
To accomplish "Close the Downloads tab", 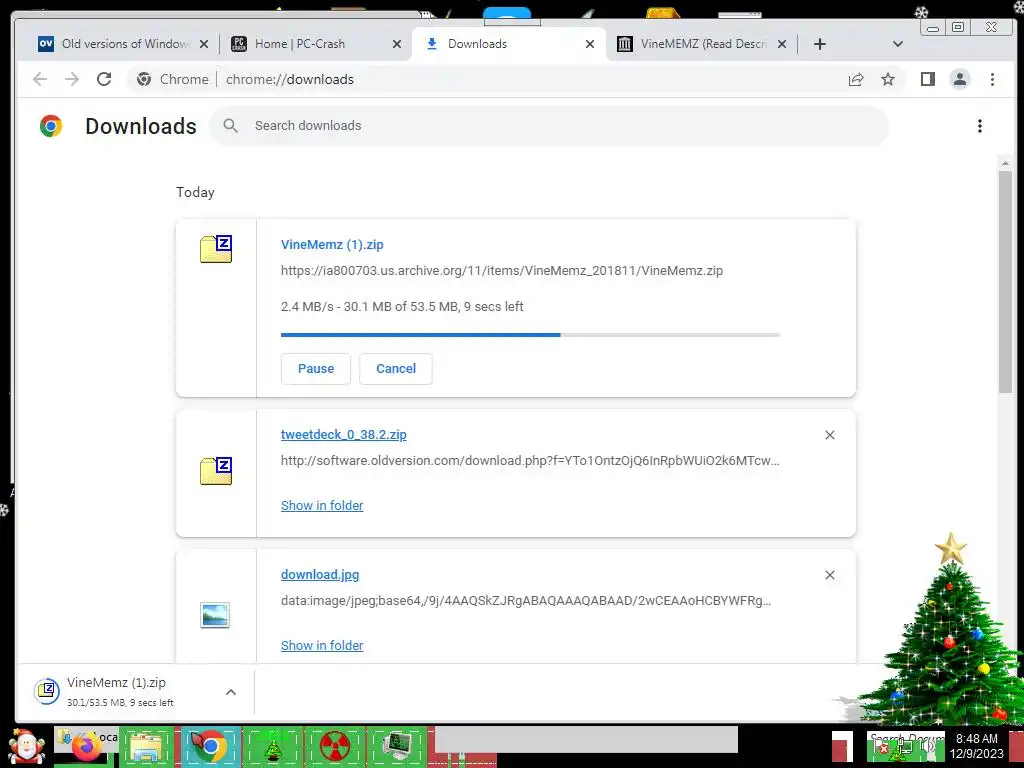I will coord(590,44).
